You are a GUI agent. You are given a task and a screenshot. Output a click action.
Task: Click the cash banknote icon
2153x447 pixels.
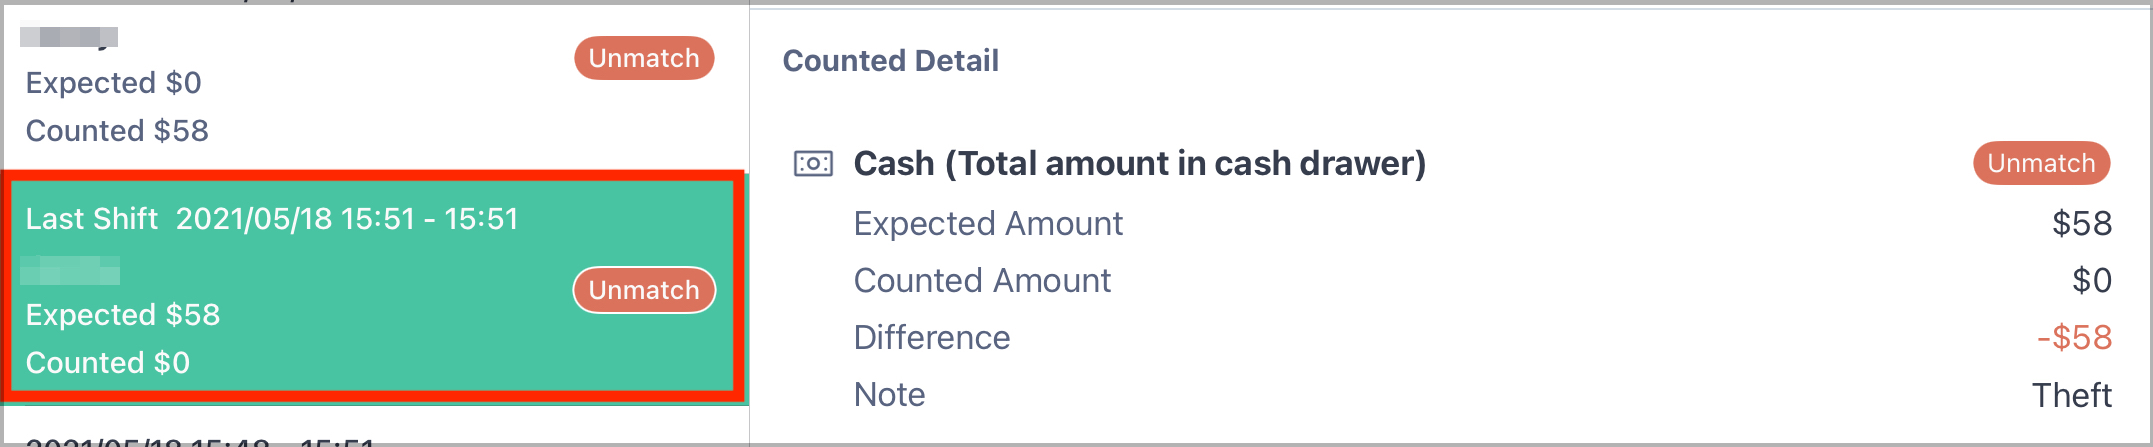[813, 163]
